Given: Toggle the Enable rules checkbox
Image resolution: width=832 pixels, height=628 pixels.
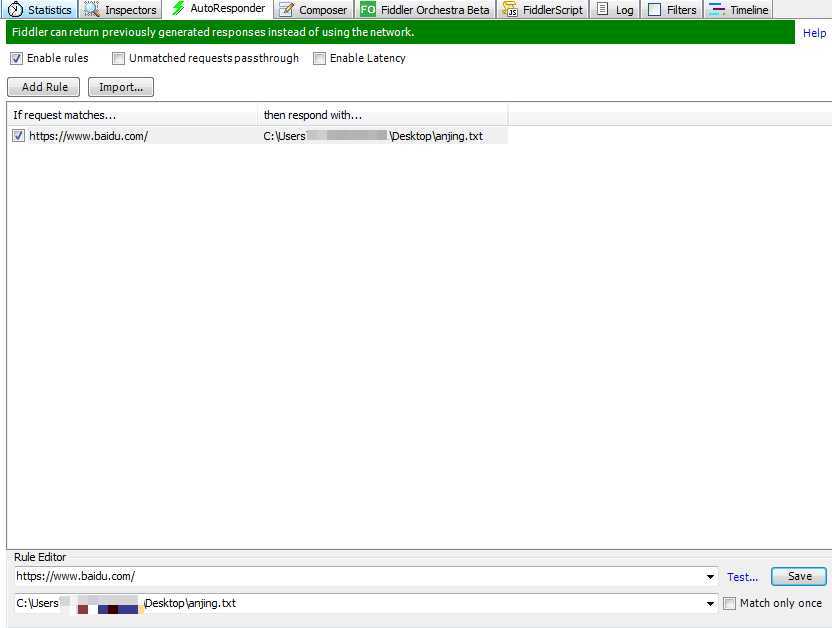Looking at the screenshot, I should (16, 58).
